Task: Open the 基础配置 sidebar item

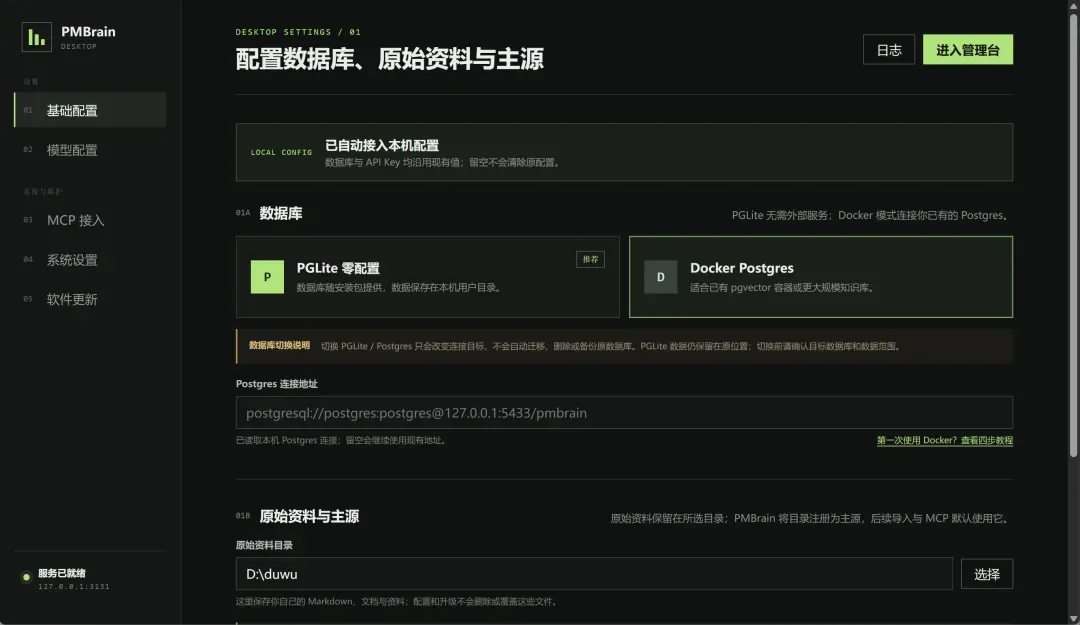Action: pyautogui.click(x=90, y=110)
